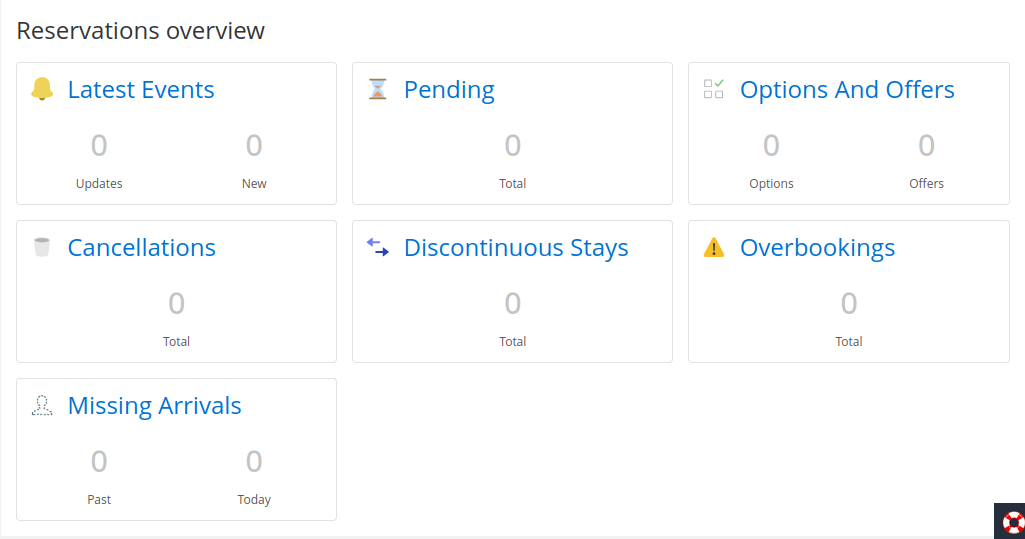Click the Offers count value
Viewport: 1025px width, 539px height.
(x=926, y=146)
